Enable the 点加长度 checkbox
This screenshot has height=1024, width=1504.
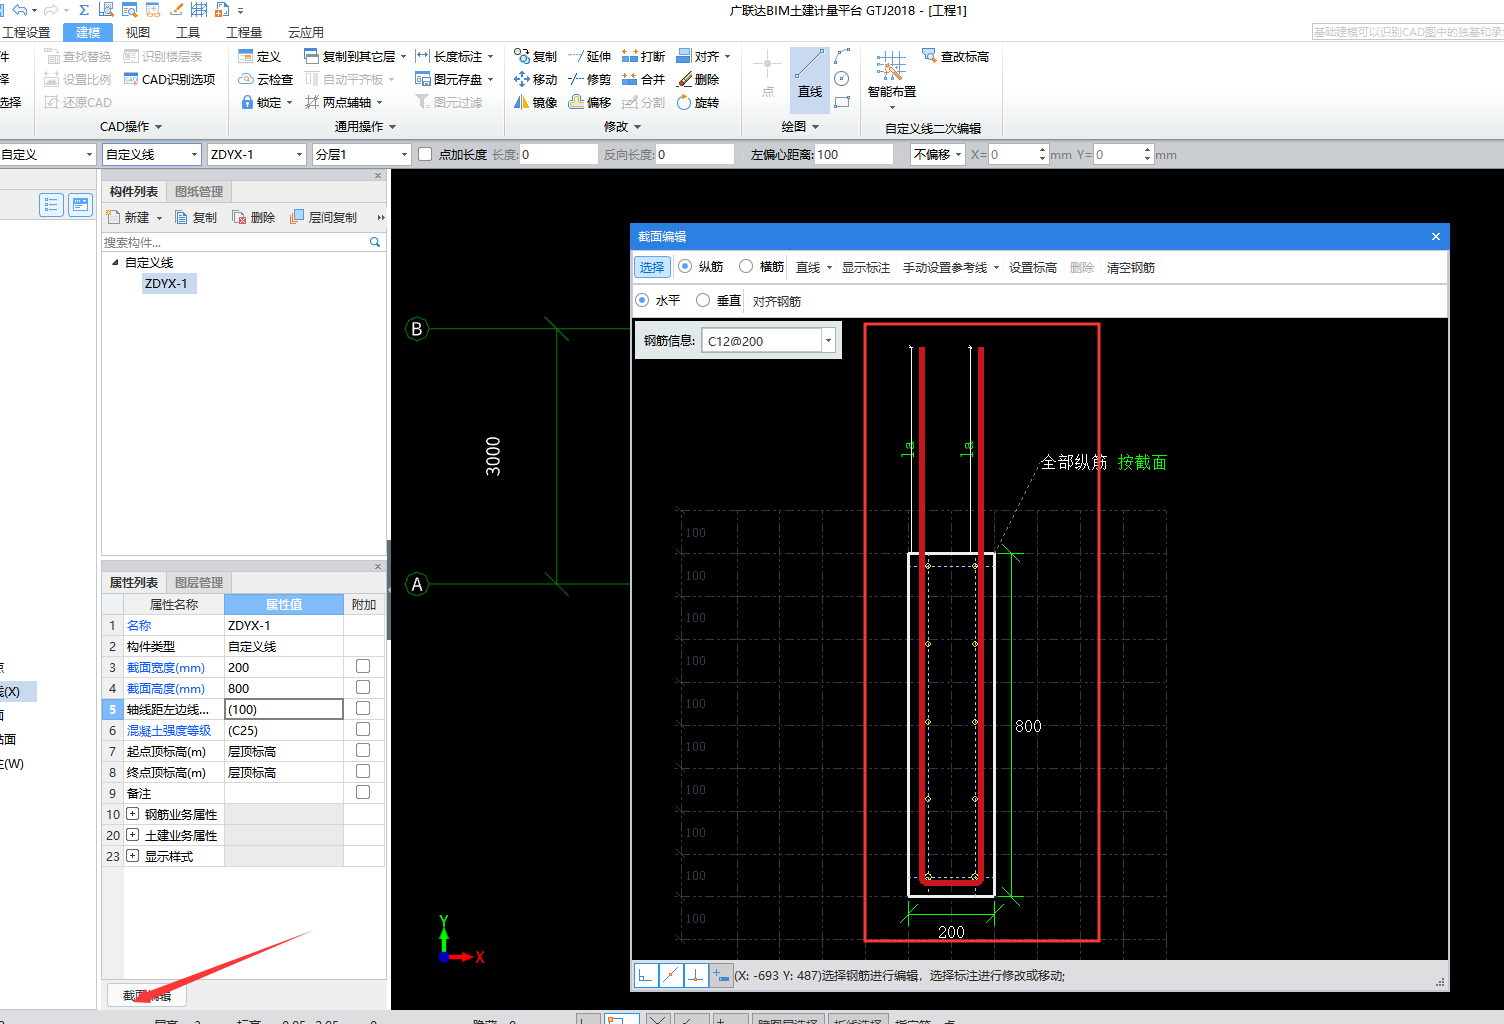pos(425,154)
